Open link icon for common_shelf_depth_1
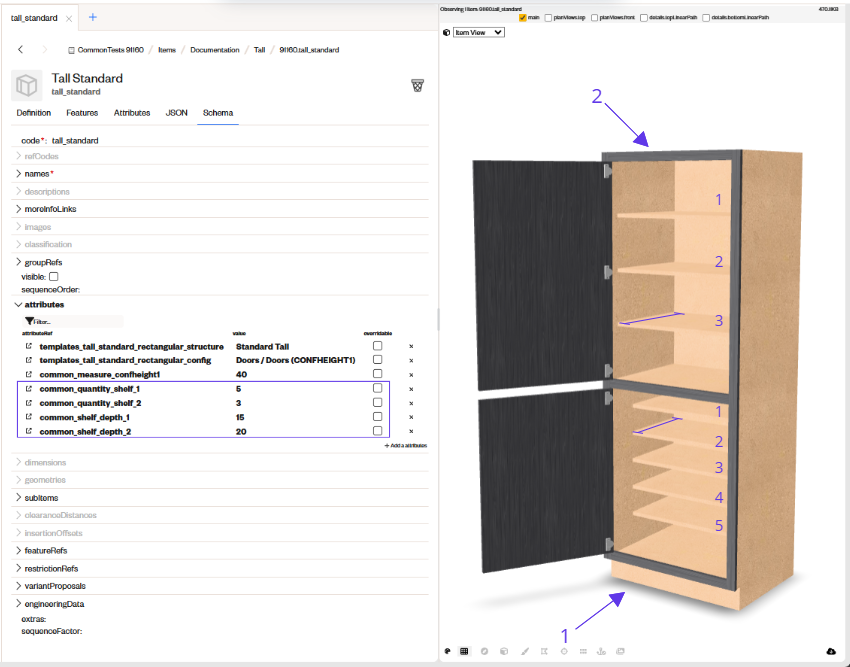This screenshot has height=667, width=850. pyautogui.click(x=29, y=417)
